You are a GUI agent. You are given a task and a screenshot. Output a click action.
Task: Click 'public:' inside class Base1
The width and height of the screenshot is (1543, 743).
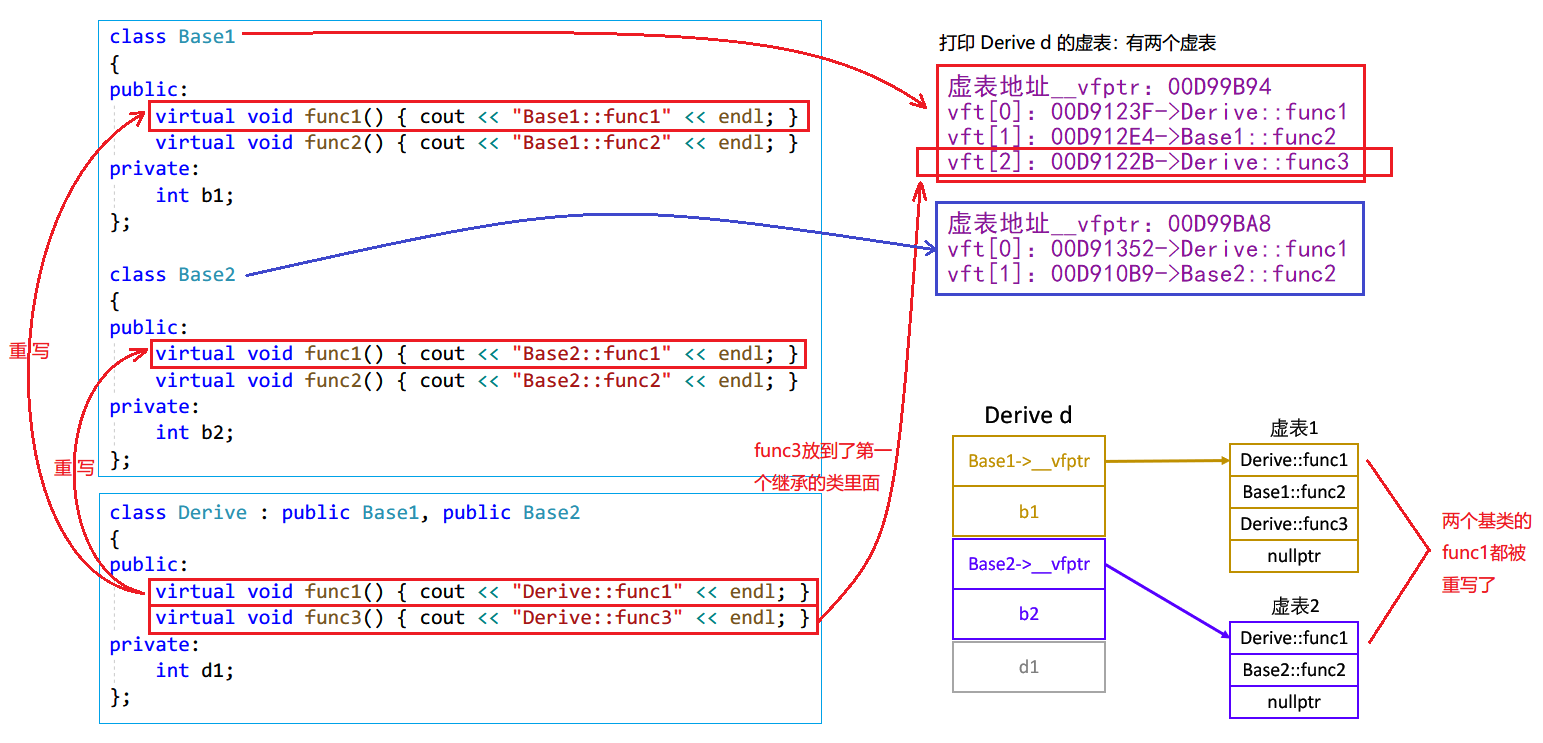(149, 90)
